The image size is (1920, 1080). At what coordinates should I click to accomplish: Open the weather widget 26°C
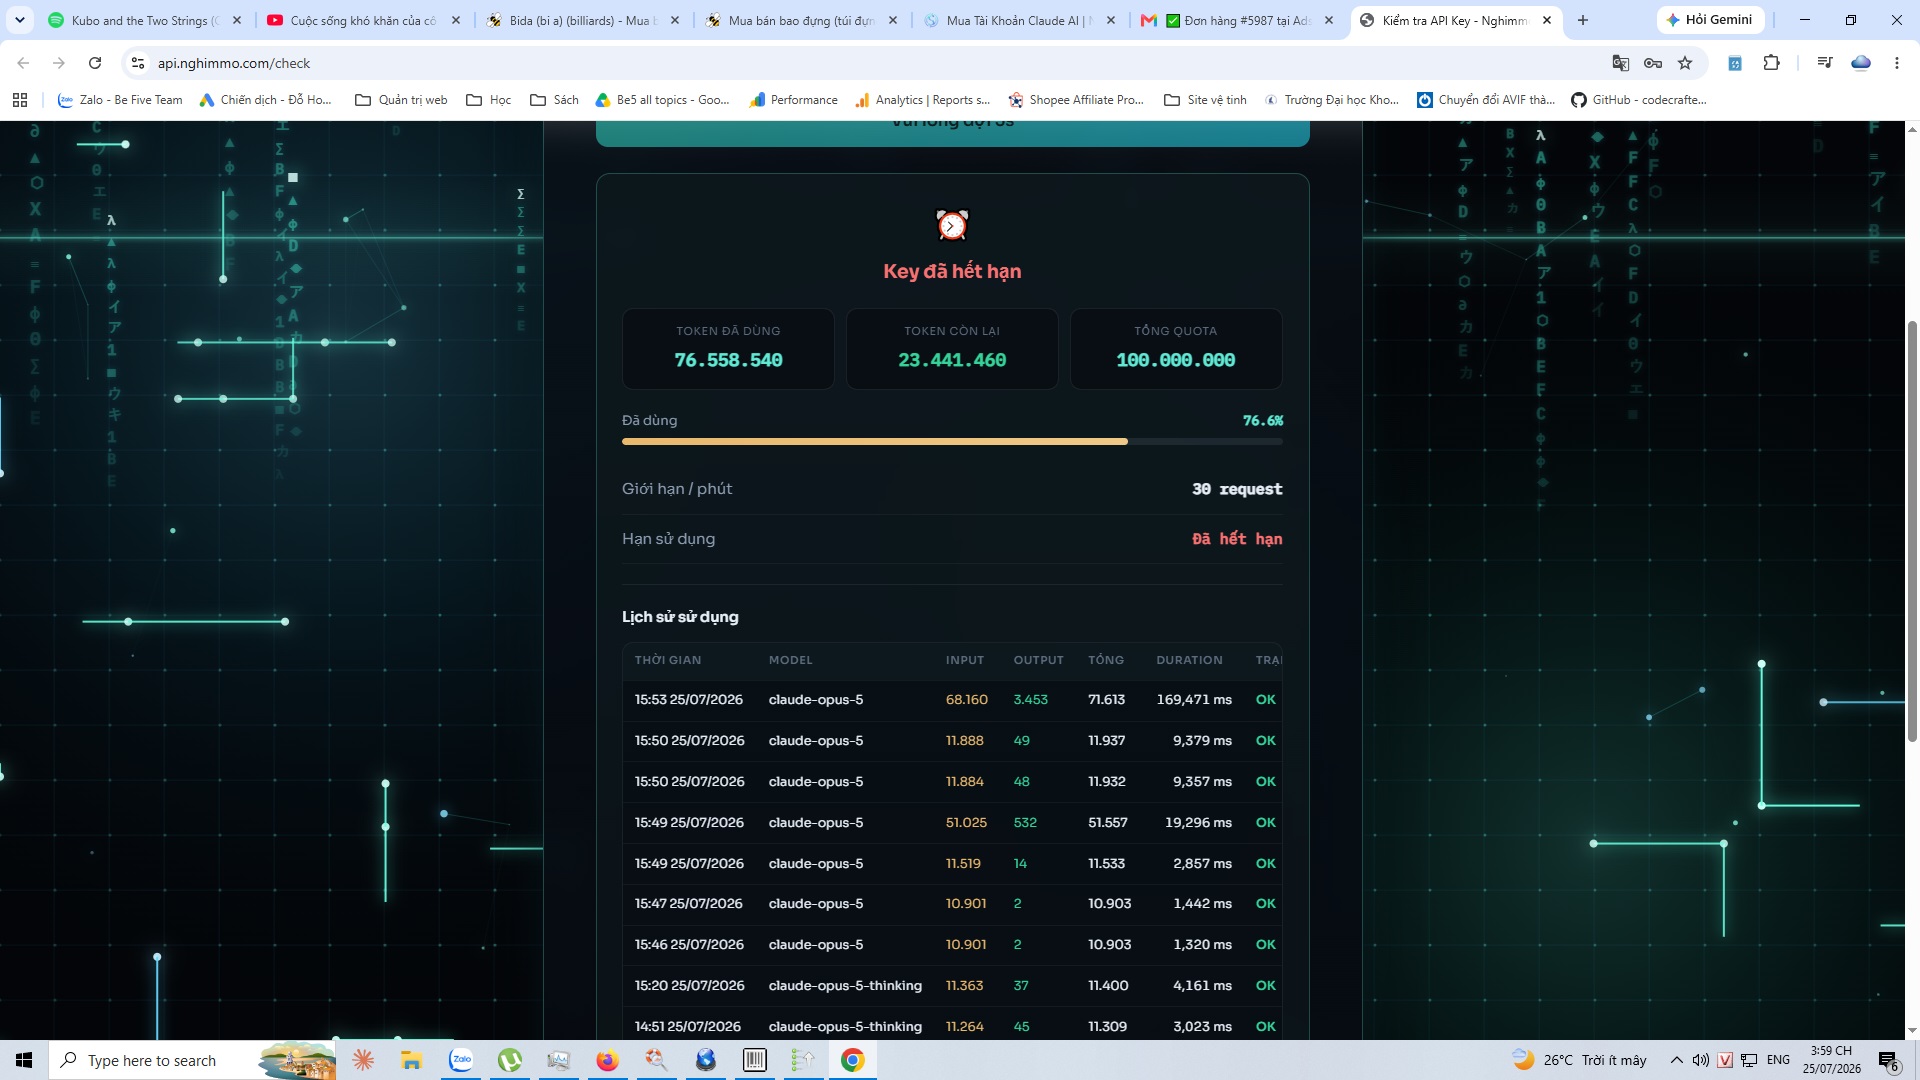tap(1579, 1060)
